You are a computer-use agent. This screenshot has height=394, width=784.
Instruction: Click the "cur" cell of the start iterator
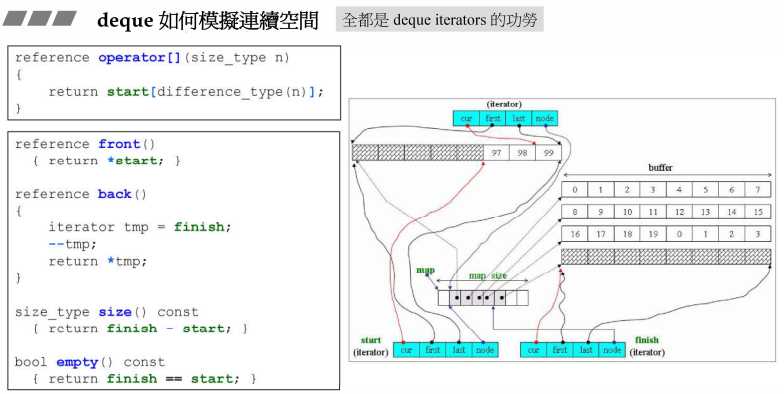(x=406, y=350)
